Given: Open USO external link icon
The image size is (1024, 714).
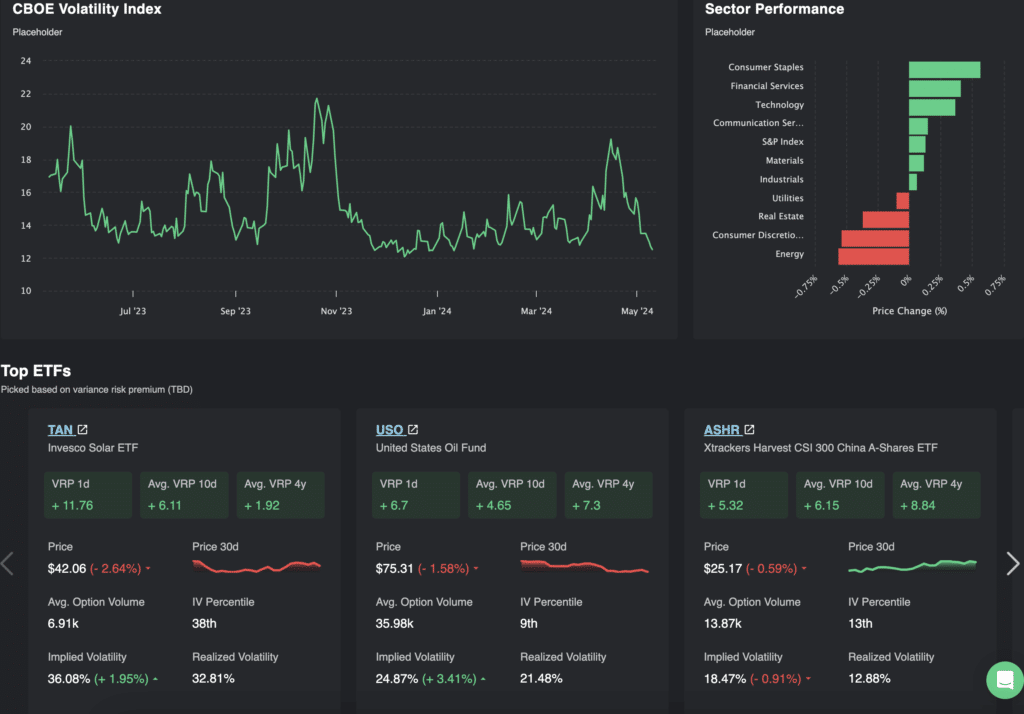Looking at the screenshot, I should pyautogui.click(x=413, y=430).
